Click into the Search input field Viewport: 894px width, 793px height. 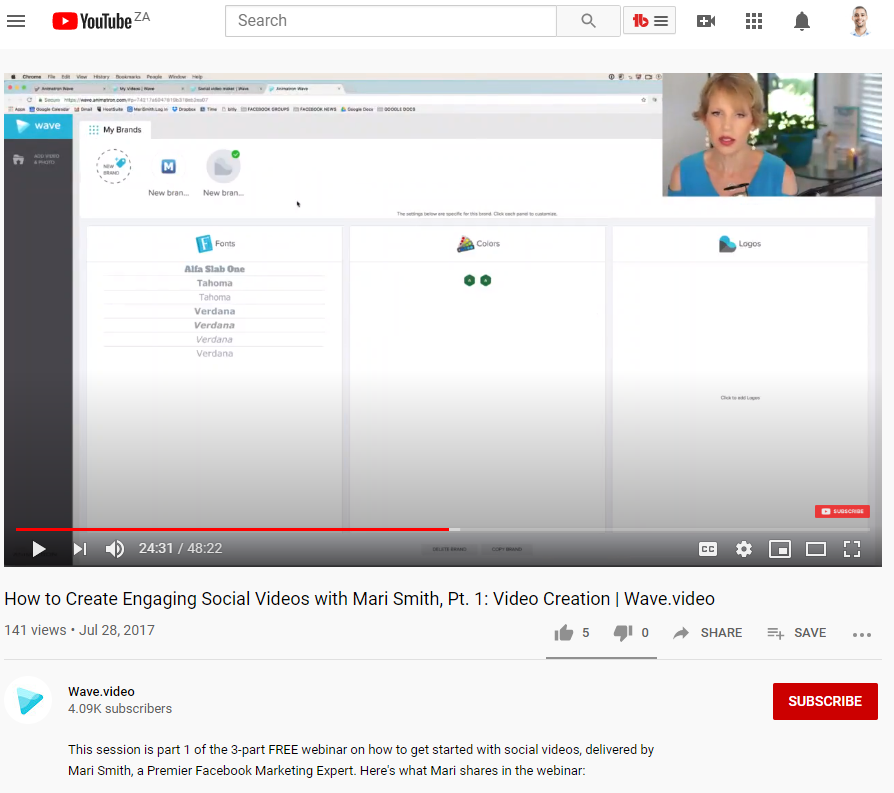pyautogui.click(x=391, y=21)
